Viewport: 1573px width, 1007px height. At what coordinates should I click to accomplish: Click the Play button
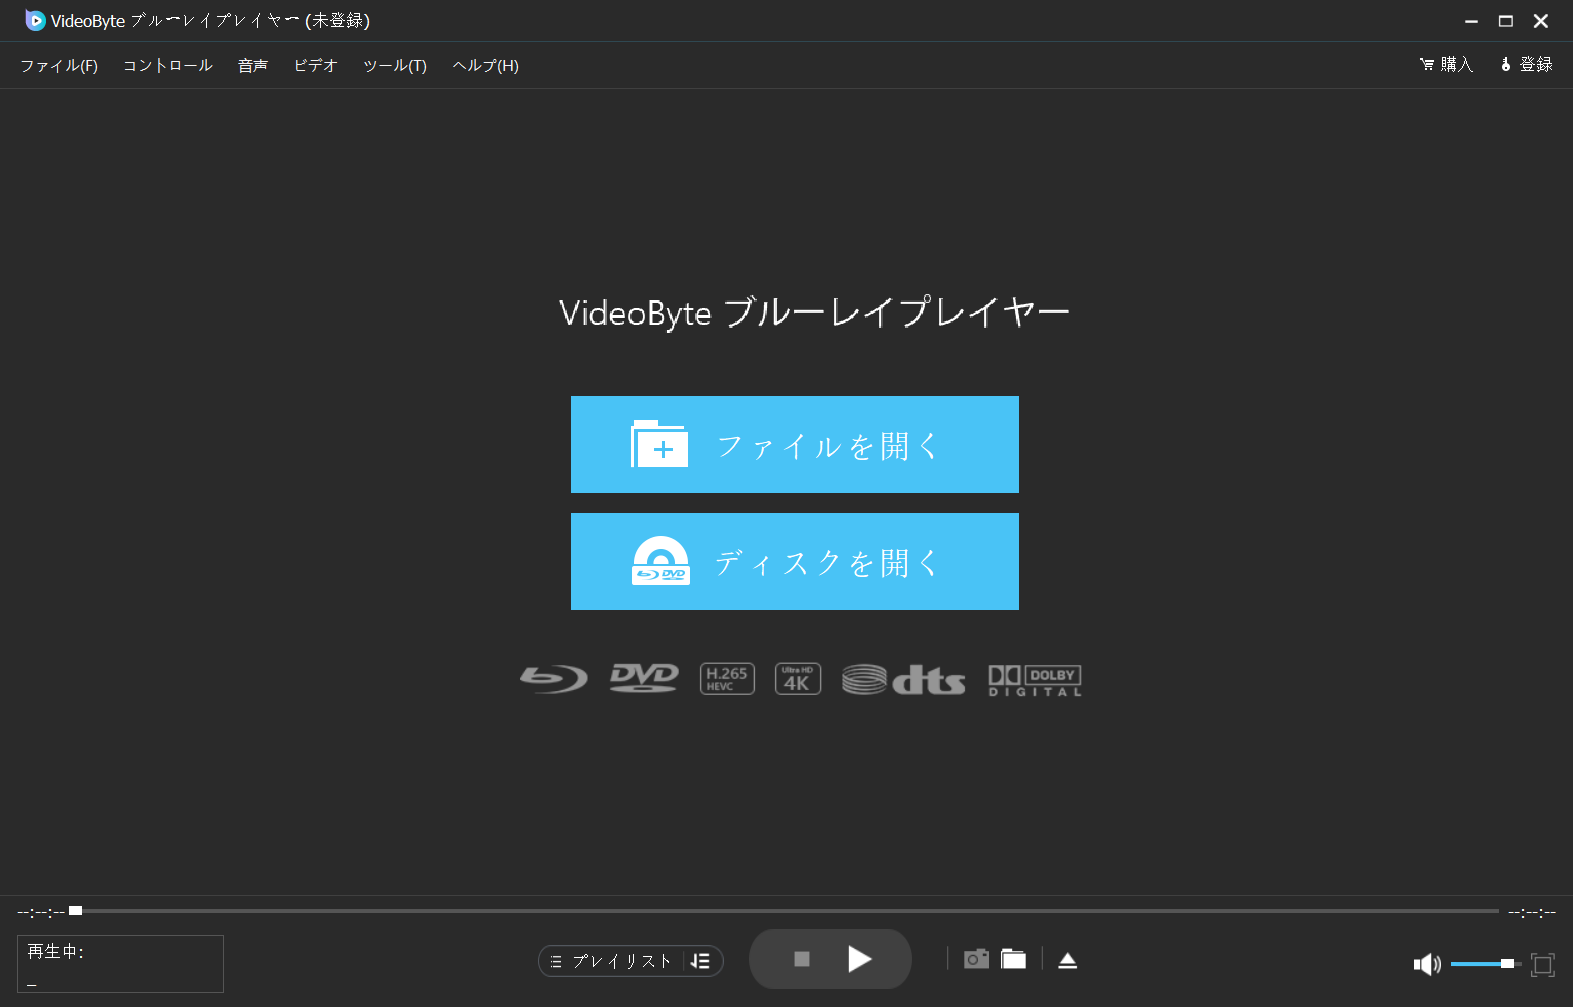point(859,960)
